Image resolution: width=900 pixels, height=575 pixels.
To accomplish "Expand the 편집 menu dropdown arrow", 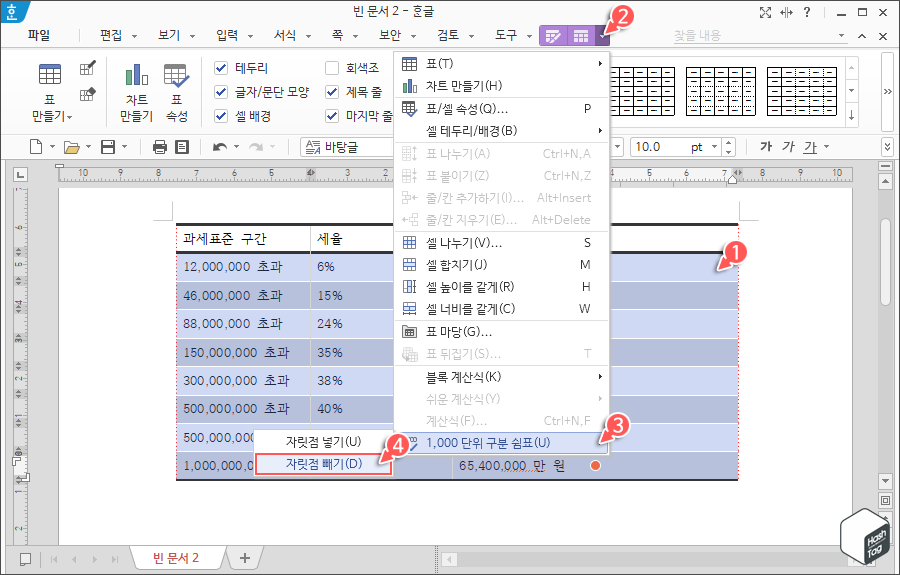I will click(134, 36).
